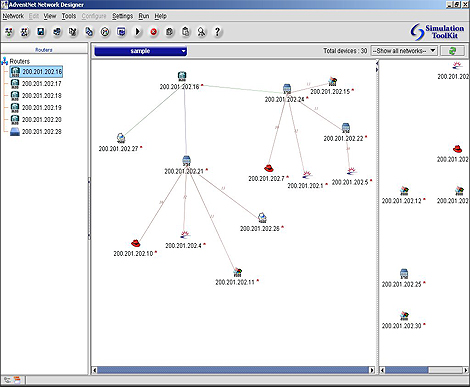
Task: Click the Routers panel header tab
Action: (44, 49)
